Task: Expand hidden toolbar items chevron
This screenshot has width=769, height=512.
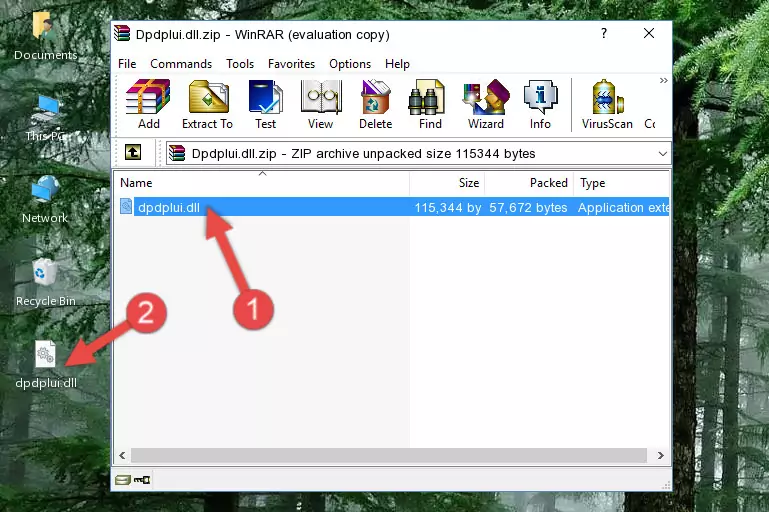Action: (664, 80)
